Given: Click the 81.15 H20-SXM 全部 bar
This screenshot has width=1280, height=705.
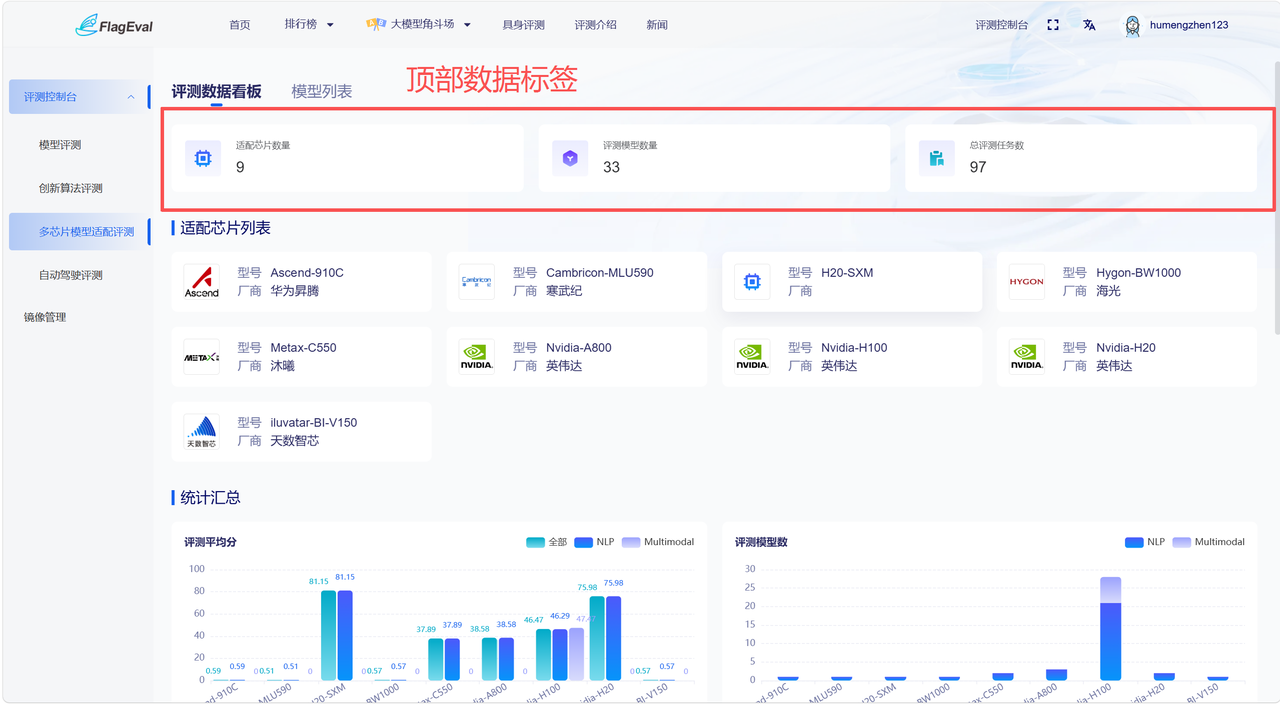Looking at the screenshot, I should (x=328, y=635).
